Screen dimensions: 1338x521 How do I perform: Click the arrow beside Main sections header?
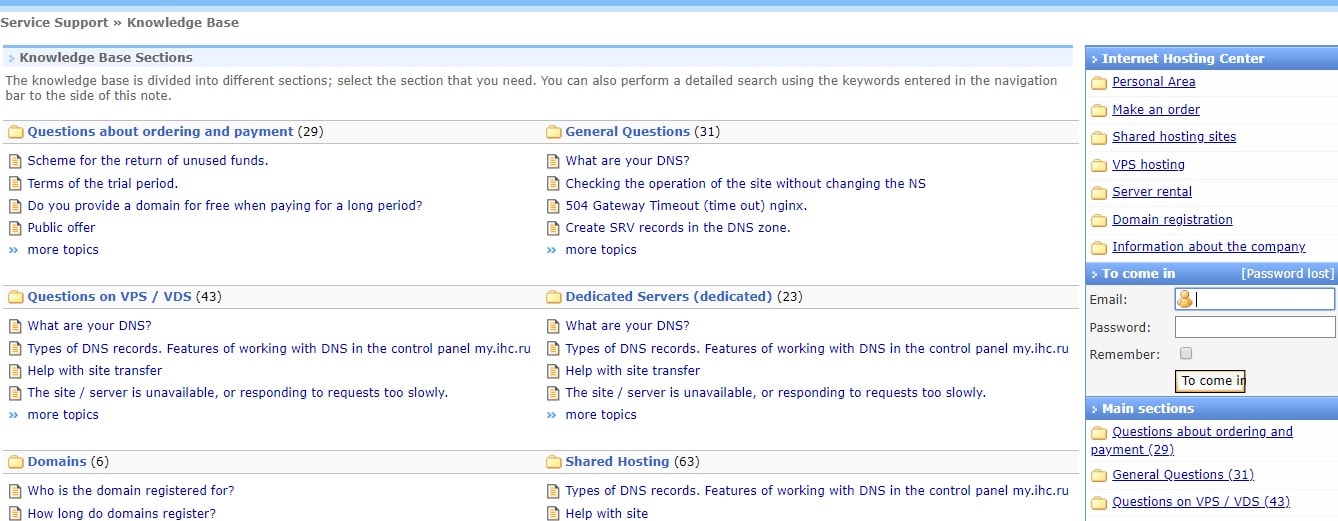[x=1094, y=410]
